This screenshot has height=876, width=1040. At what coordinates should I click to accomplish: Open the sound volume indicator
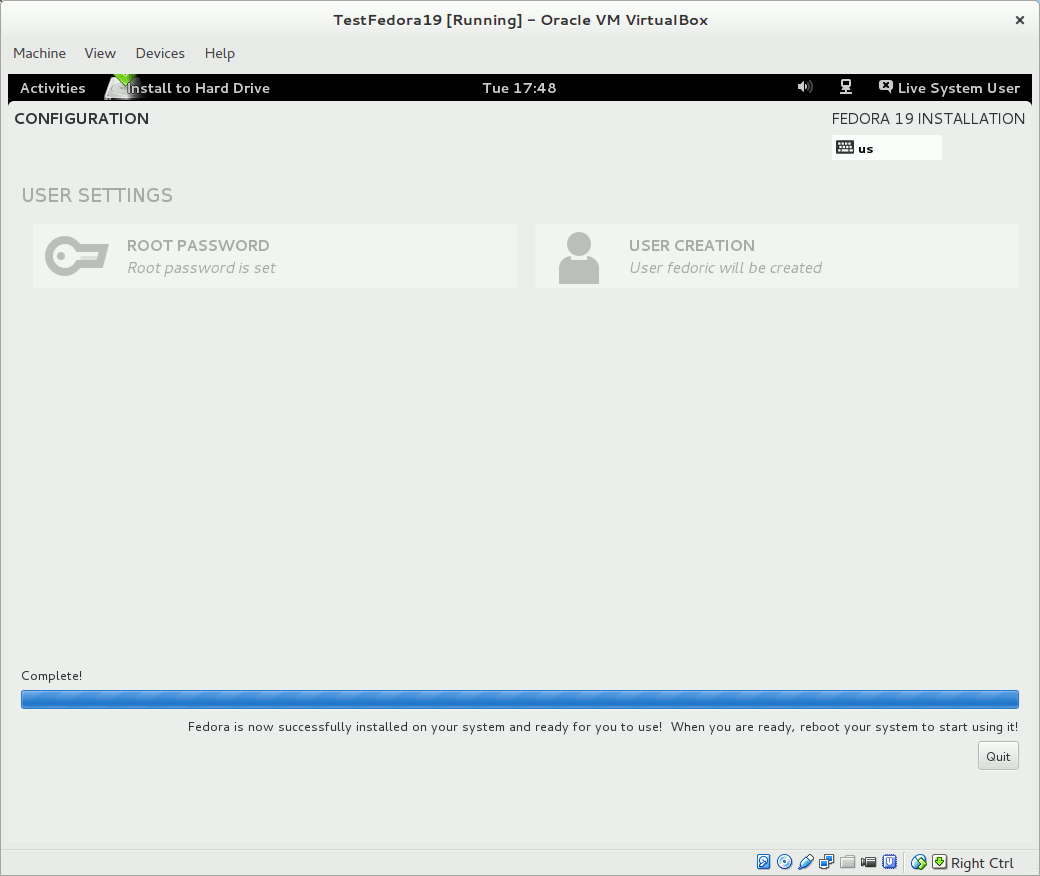[805, 88]
